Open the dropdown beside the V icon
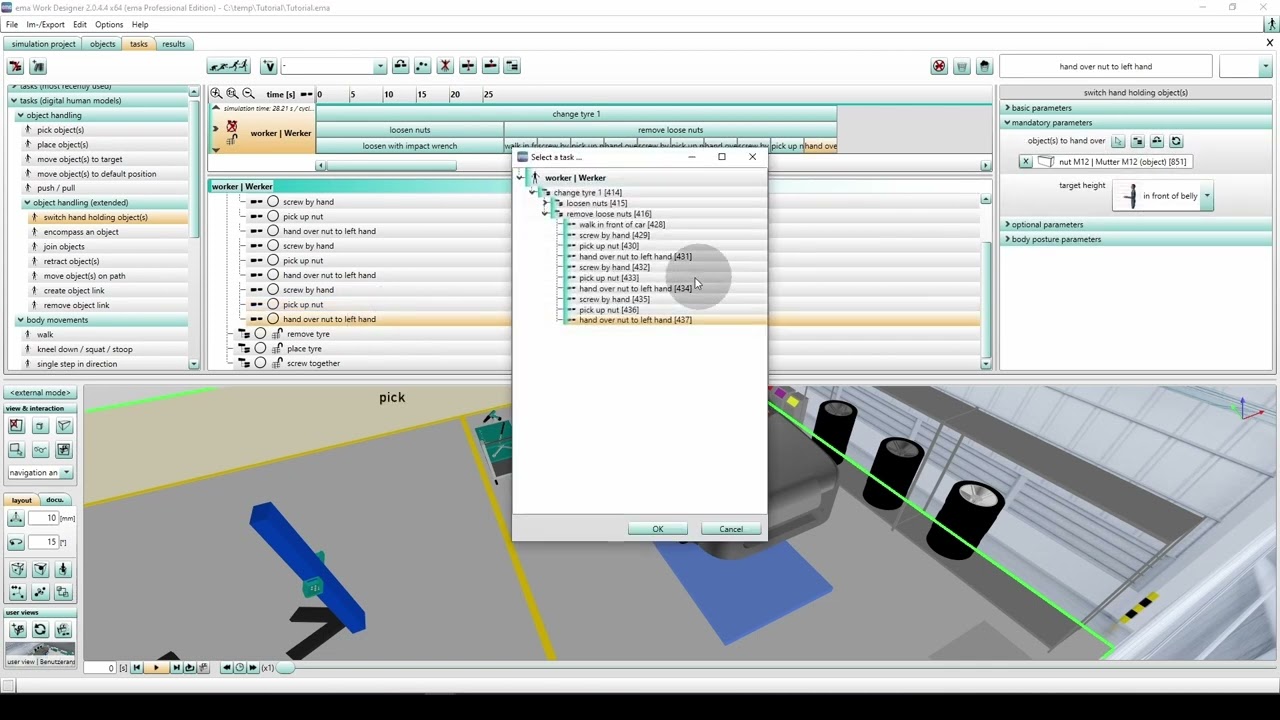The image size is (1280, 720). 380,67
